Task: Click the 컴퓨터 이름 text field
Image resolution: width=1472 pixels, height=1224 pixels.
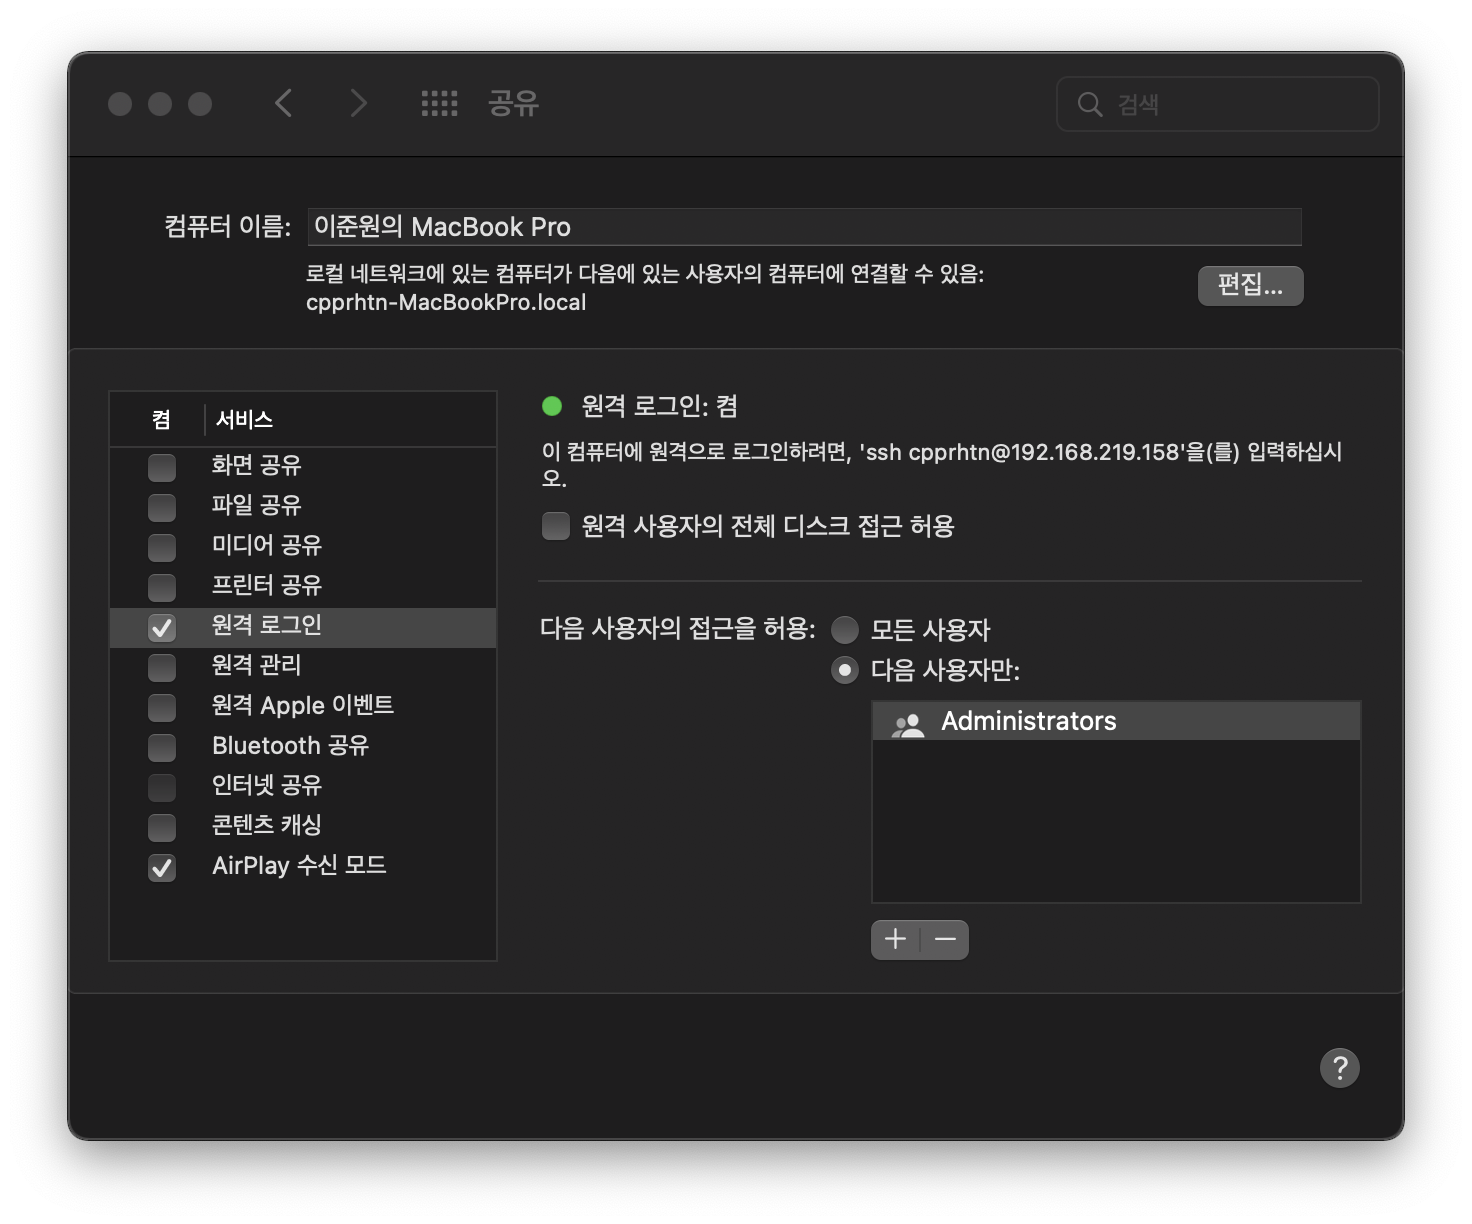Action: pos(804,227)
